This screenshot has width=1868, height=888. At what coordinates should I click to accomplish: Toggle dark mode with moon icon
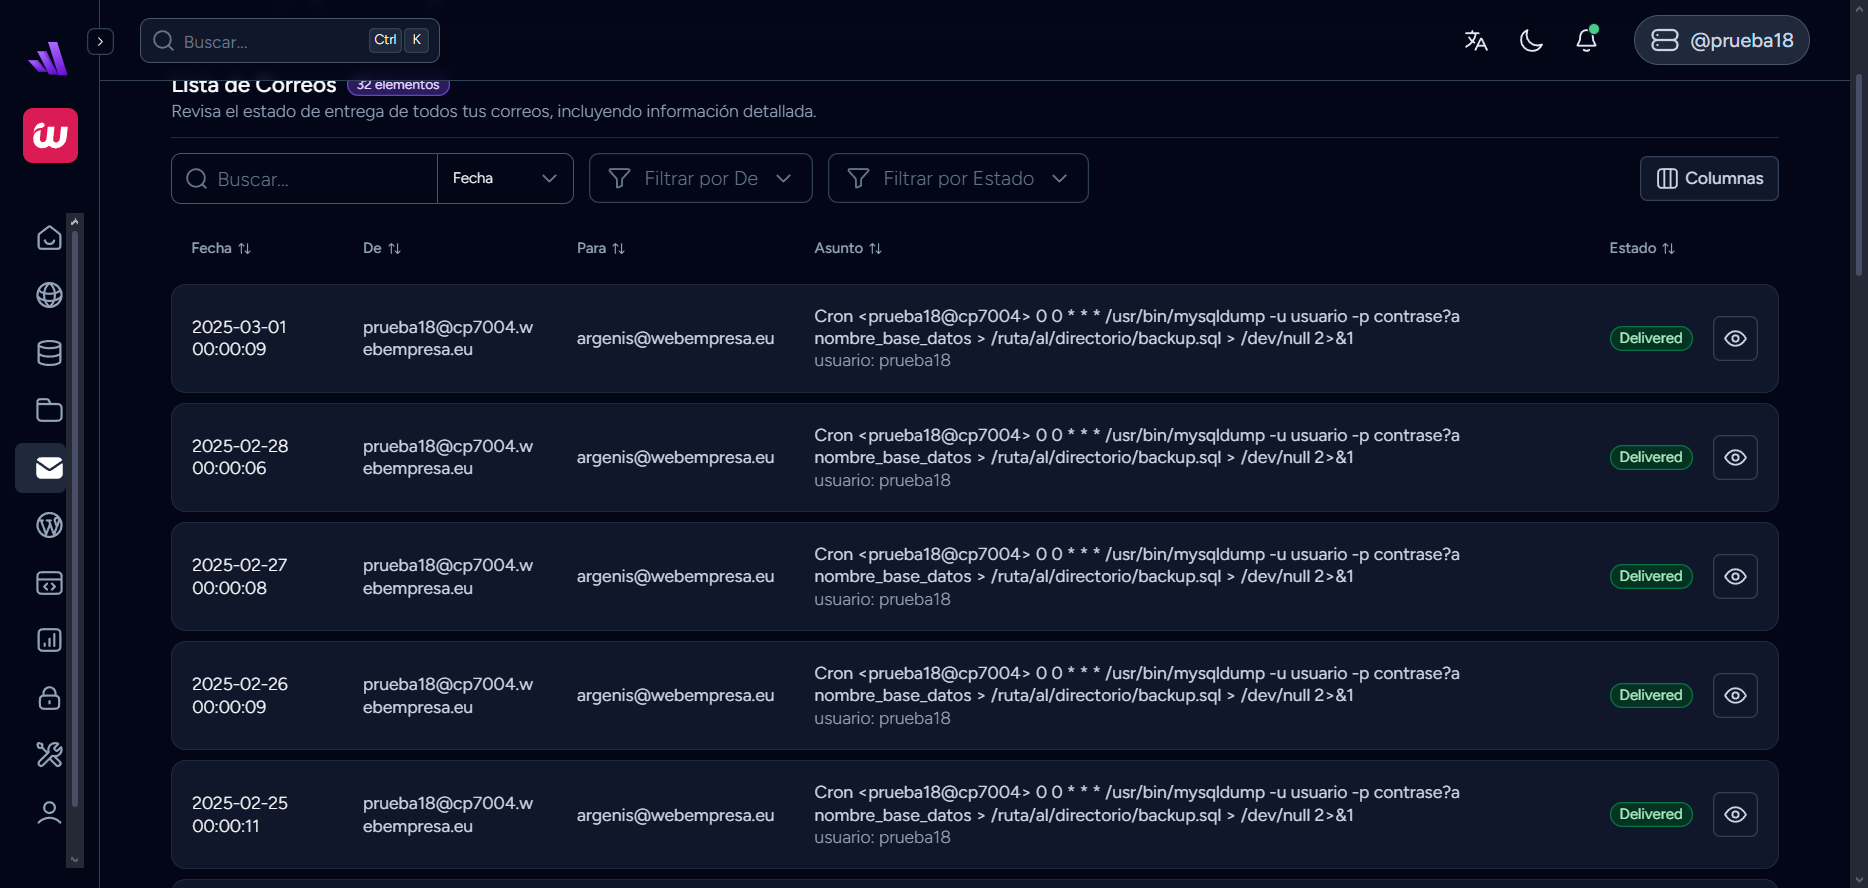(1531, 41)
